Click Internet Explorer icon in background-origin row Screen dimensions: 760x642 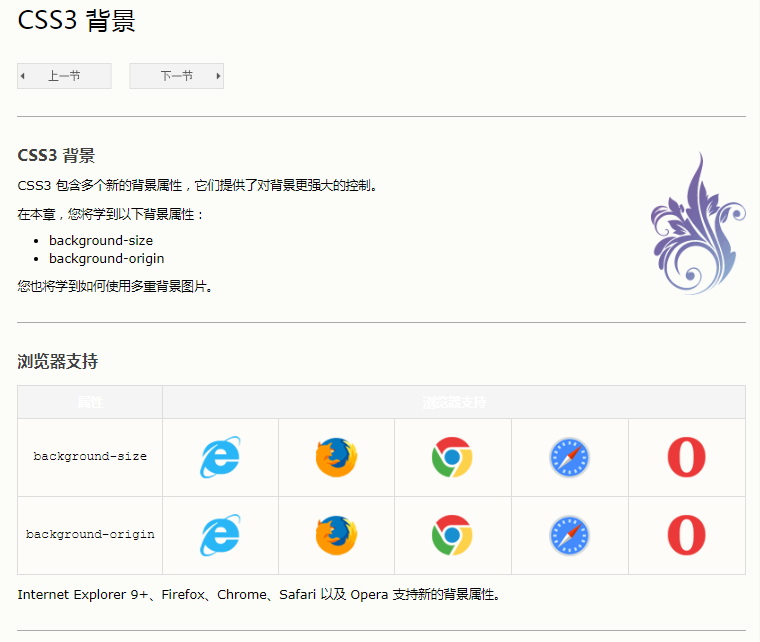pyautogui.click(x=221, y=535)
